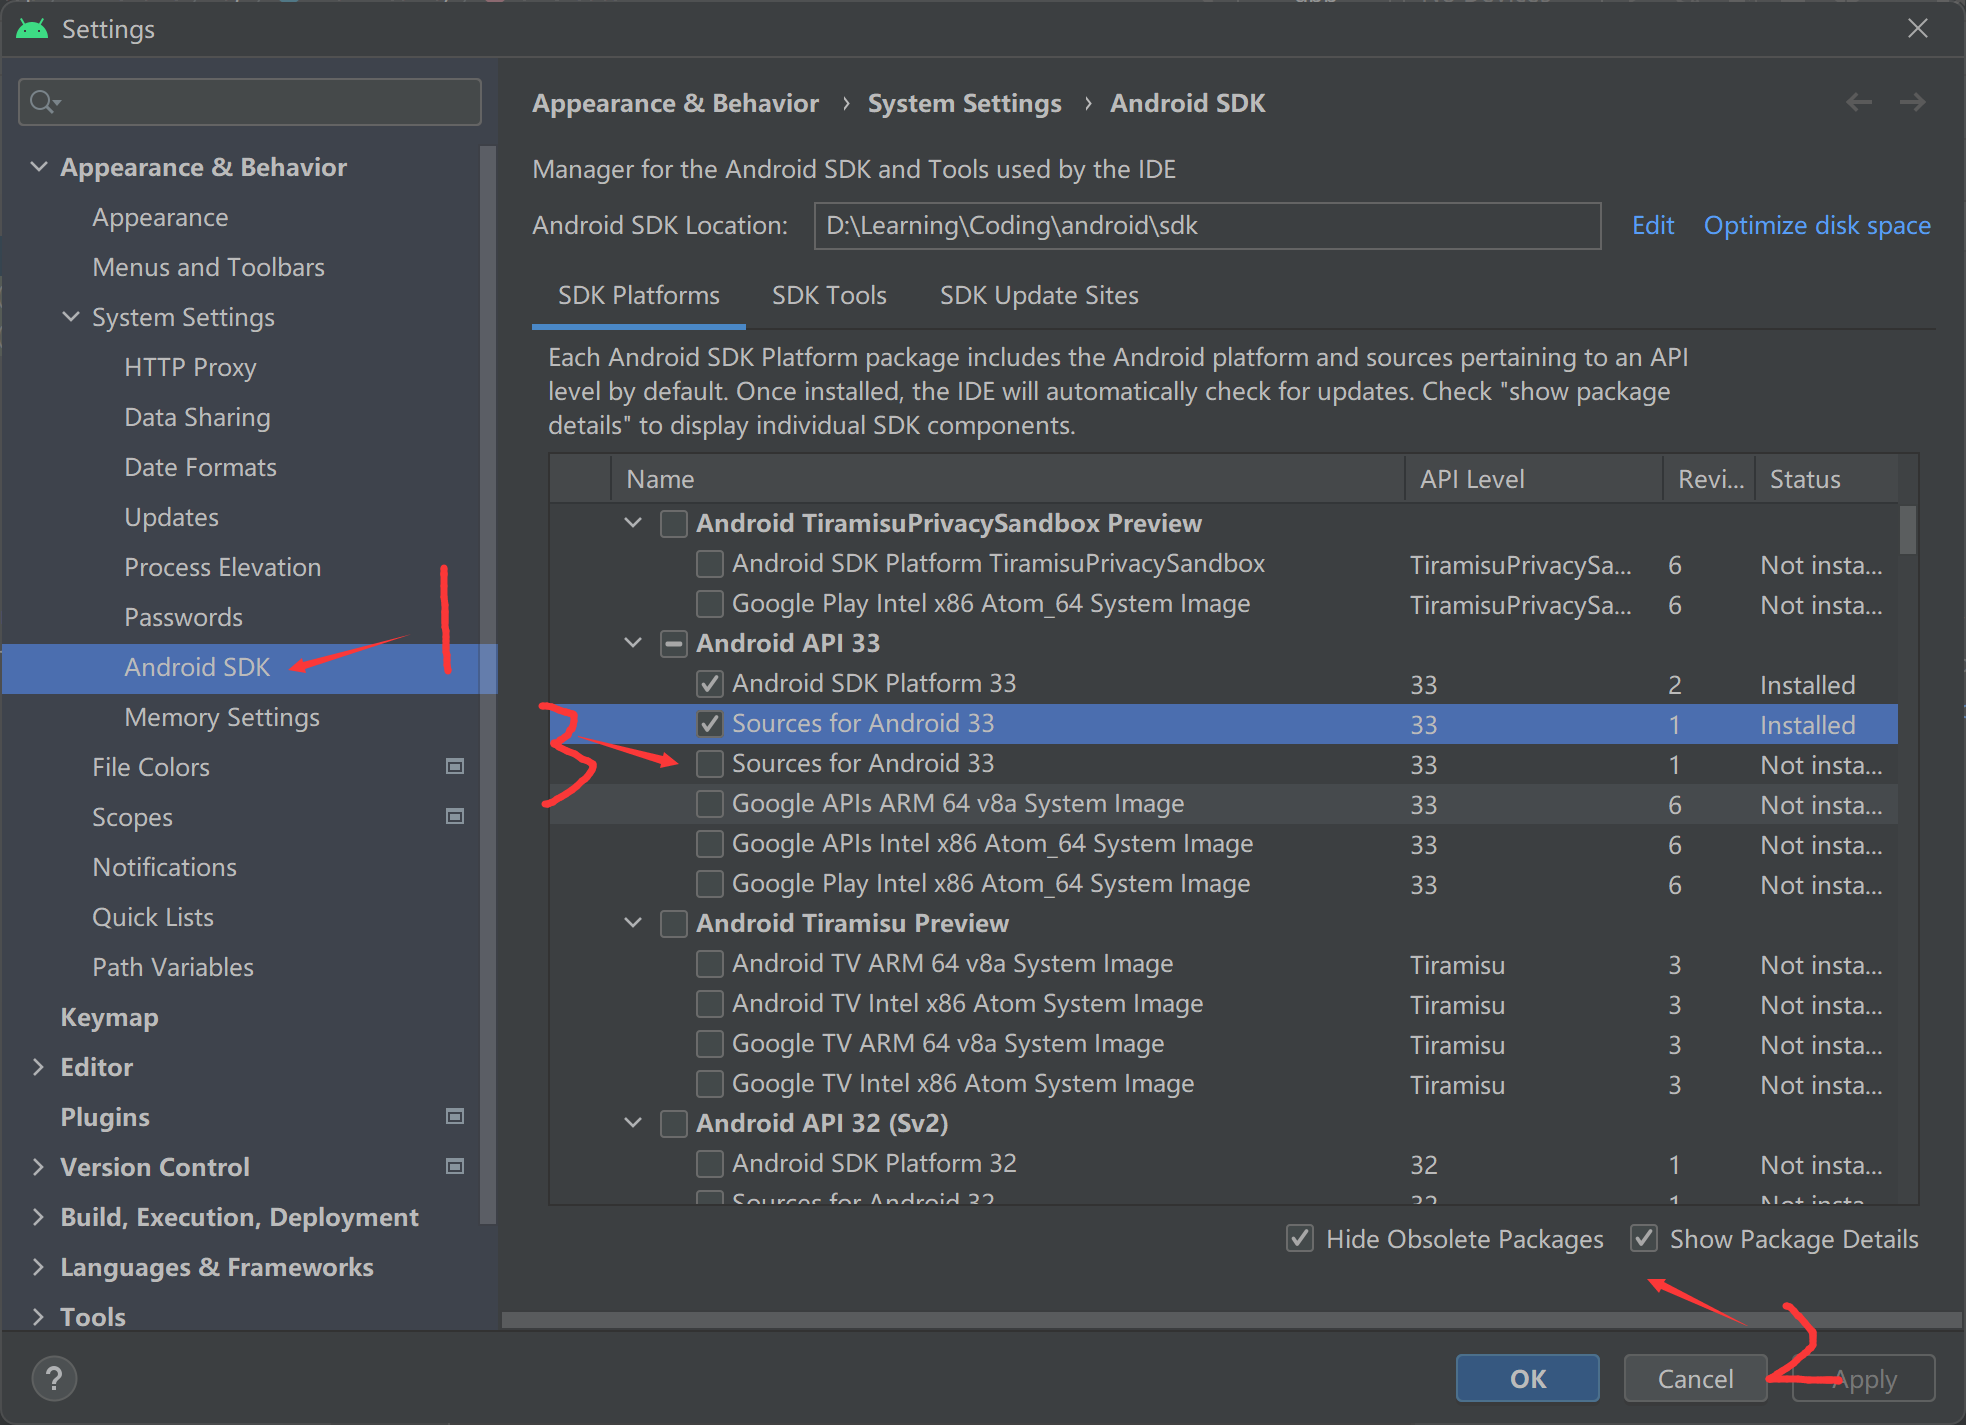The width and height of the screenshot is (1966, 1425).
Task: Click Apply button
Action: pos(1863,1379)
